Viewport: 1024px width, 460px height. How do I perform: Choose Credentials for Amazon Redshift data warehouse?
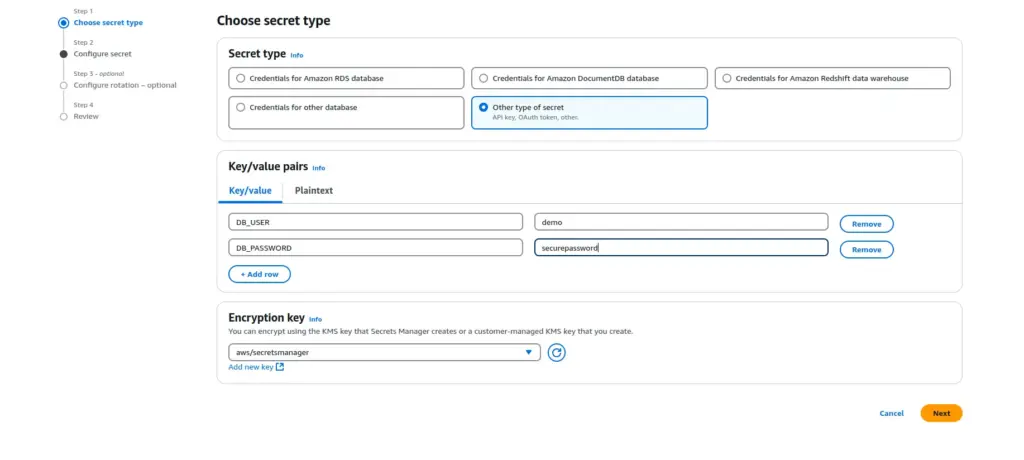tap(727, 78)
